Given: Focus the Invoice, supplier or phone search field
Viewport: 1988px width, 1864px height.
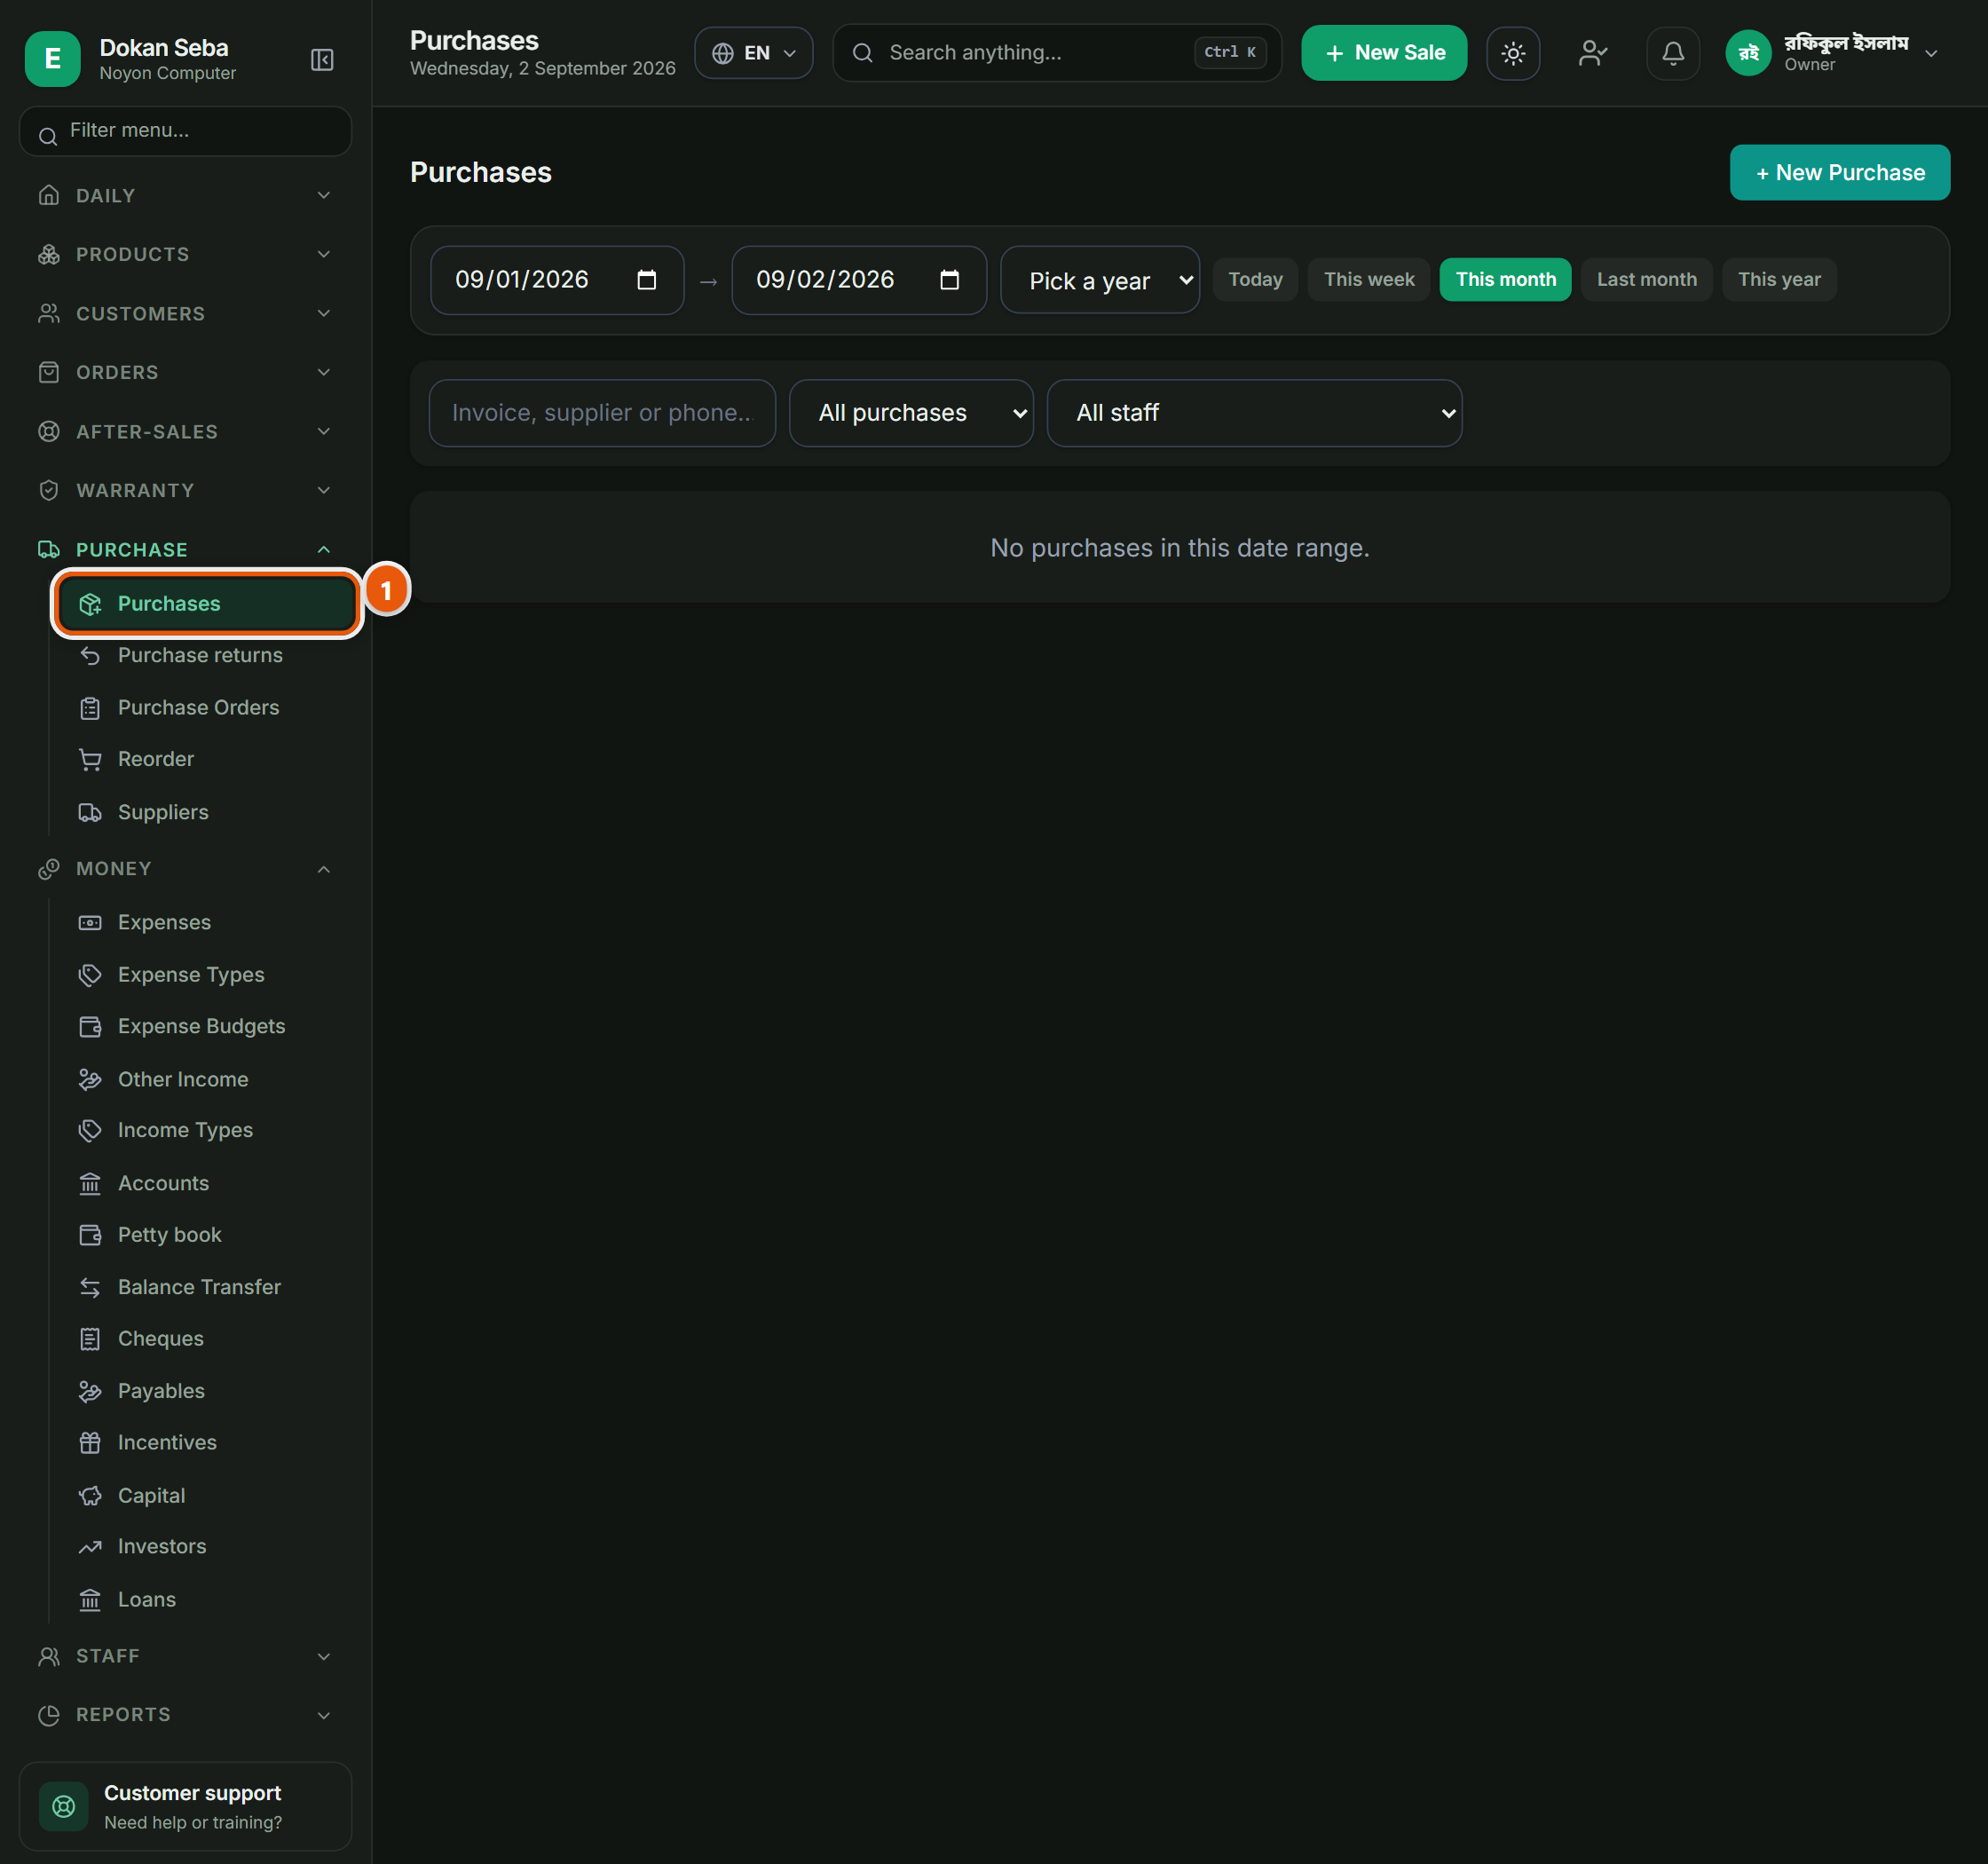Looking at the screenshot, I should click(x=602, y=413).
